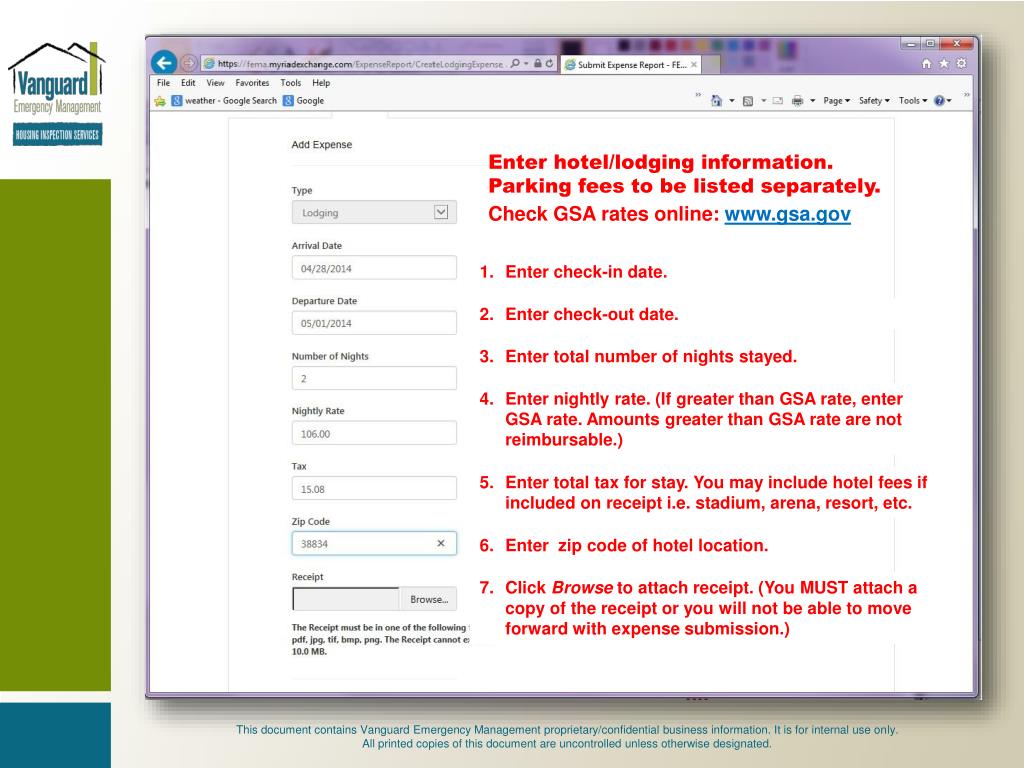
Task: Click the browser Forward arrow button
Action: 189,63
